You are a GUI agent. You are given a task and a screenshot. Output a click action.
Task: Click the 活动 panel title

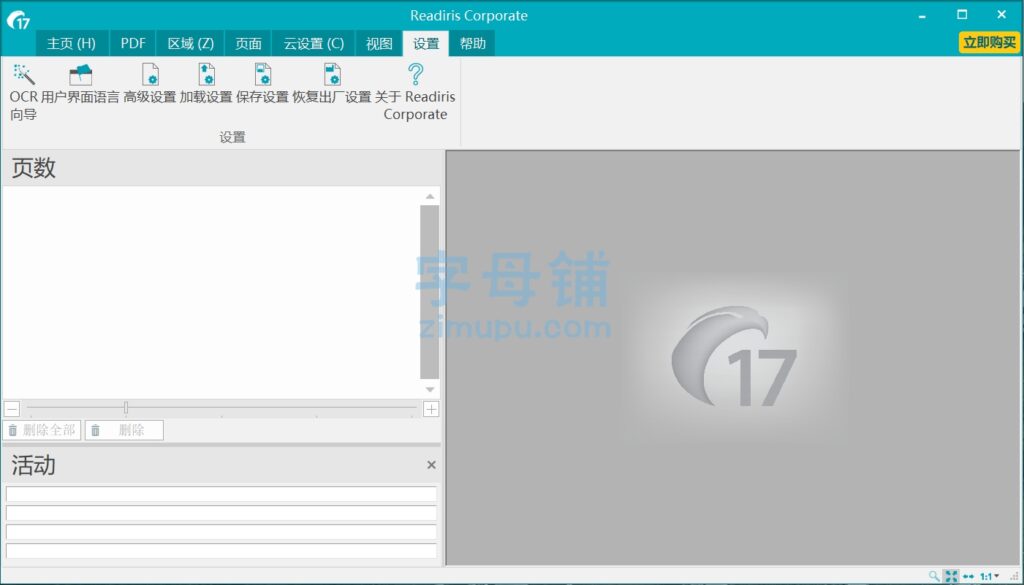pyautogui.click(x=33, y=466)
